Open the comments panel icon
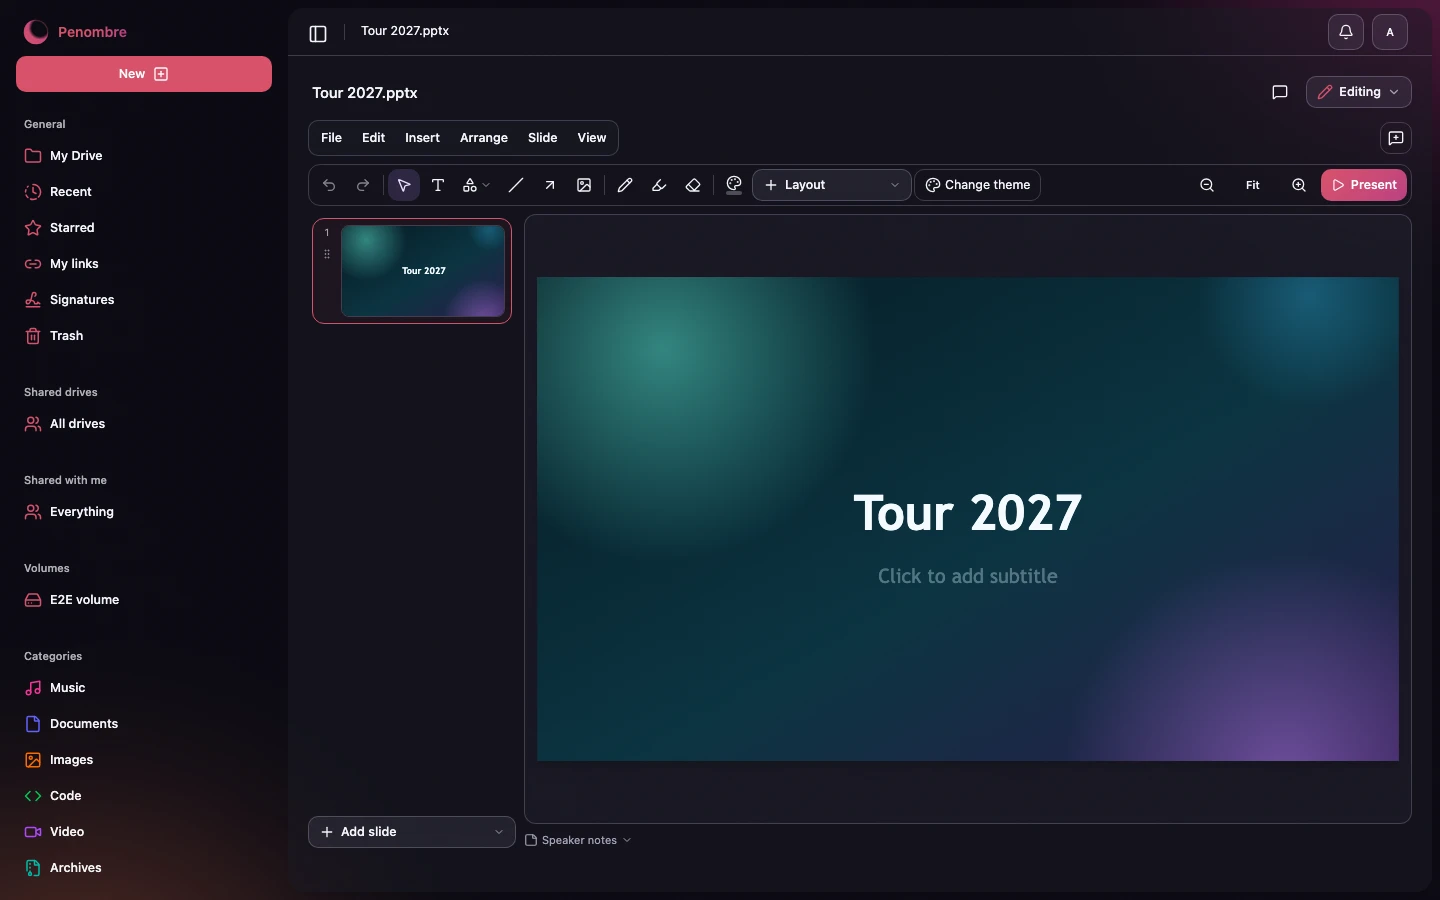 pyautogui.click(x=1279, y=92)
